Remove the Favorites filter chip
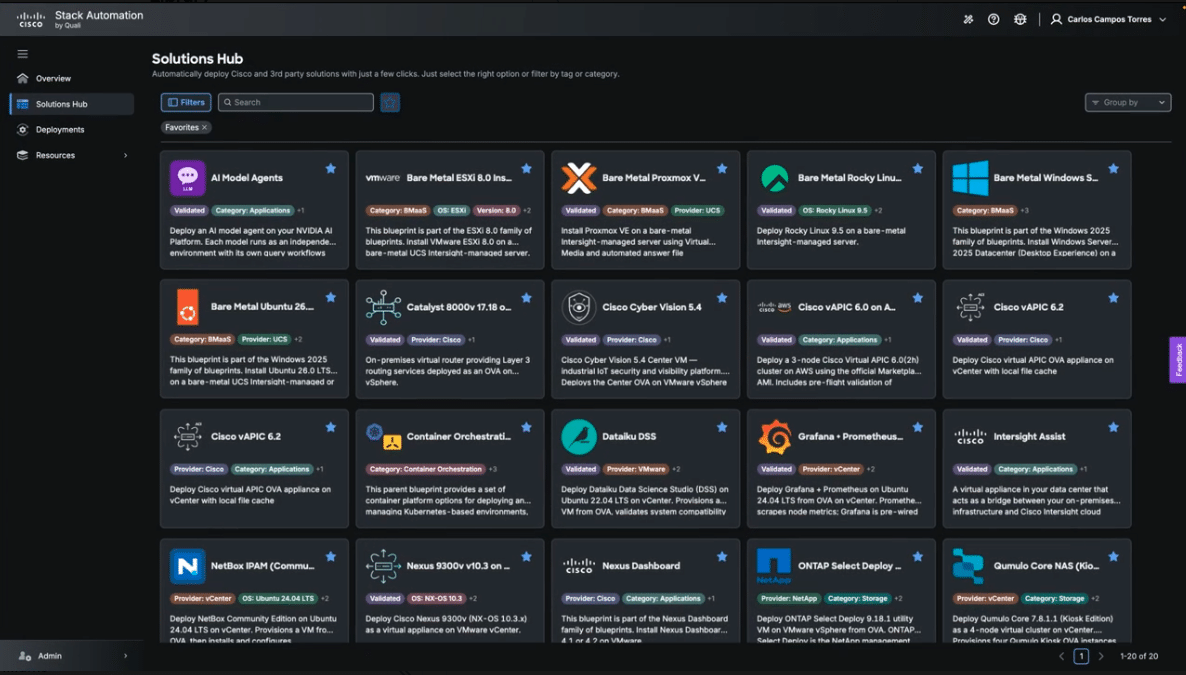The width and height of the screenshot is (1186, 675). [x=204, y=127]
